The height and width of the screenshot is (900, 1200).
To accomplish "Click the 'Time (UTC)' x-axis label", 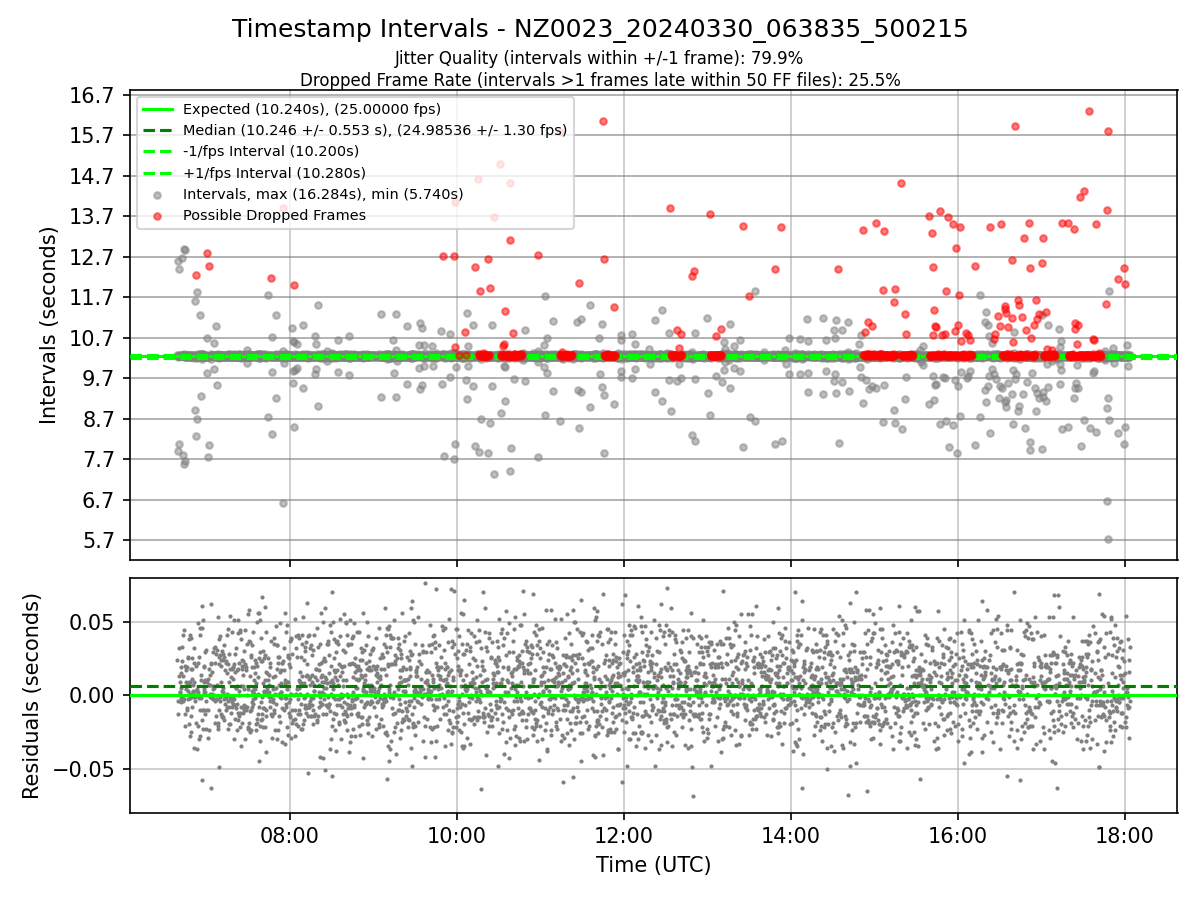I will click(x=653, y=865).
